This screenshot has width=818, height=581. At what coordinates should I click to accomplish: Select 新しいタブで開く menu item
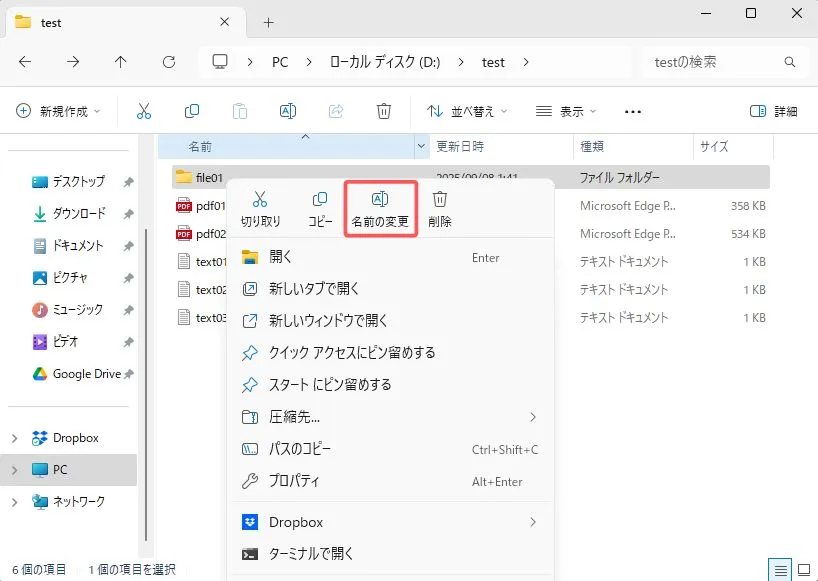[x=314, y=289]
